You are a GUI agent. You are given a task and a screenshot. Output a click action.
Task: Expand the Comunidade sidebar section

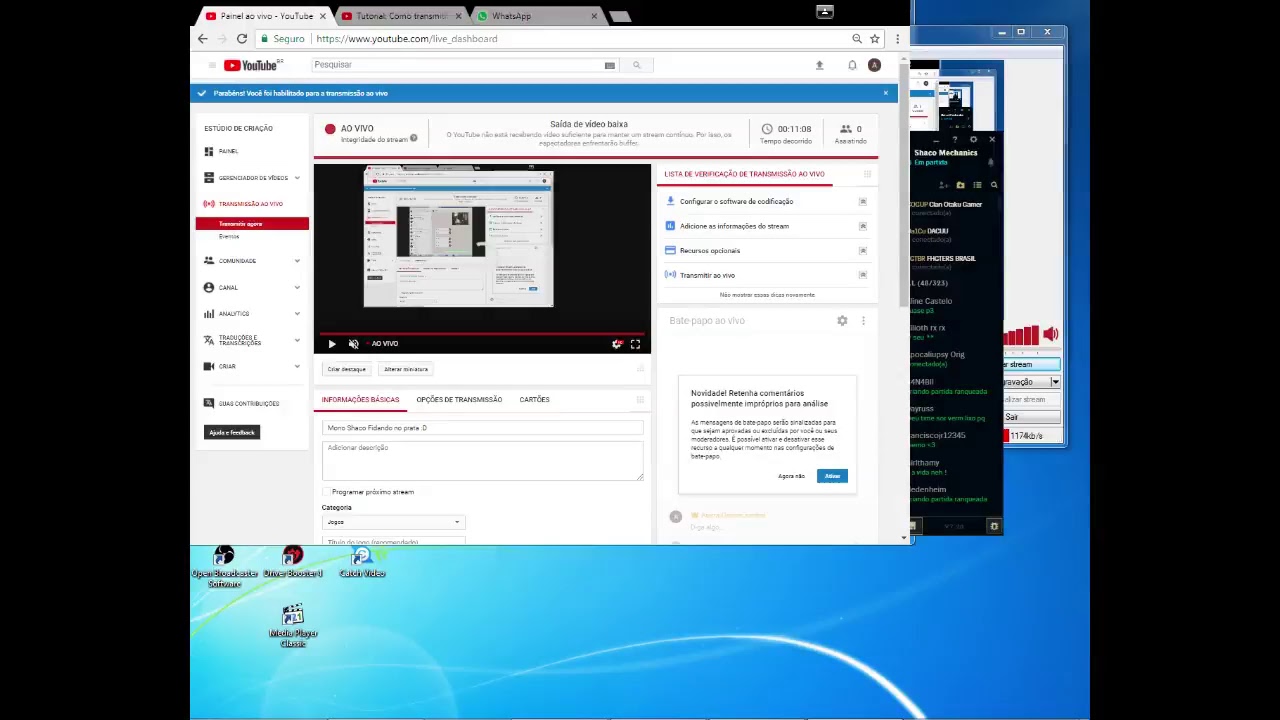click(252, 260)
